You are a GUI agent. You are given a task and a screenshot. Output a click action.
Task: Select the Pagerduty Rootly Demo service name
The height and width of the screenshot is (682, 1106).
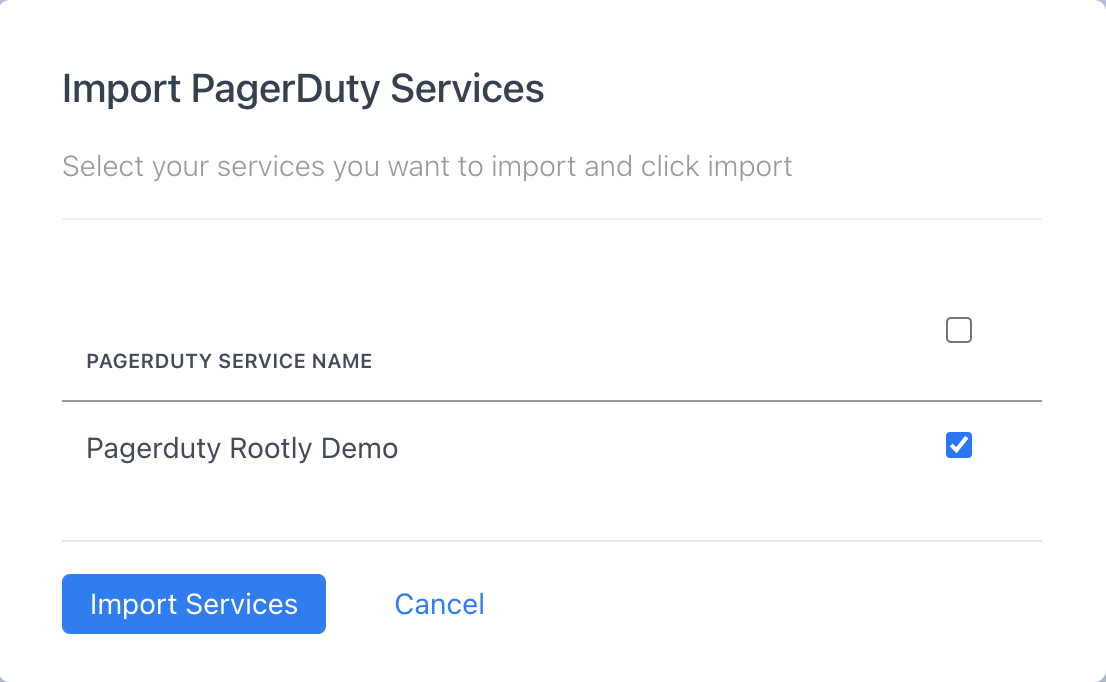(242, 449)
